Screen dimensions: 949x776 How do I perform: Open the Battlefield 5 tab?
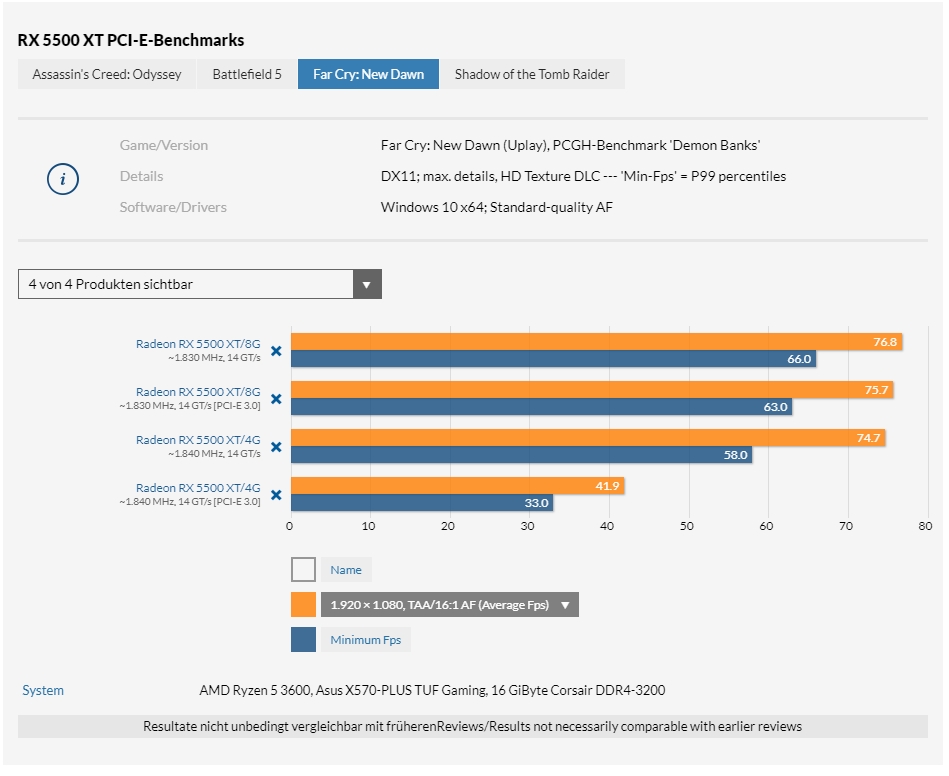[x=247, y=75]
